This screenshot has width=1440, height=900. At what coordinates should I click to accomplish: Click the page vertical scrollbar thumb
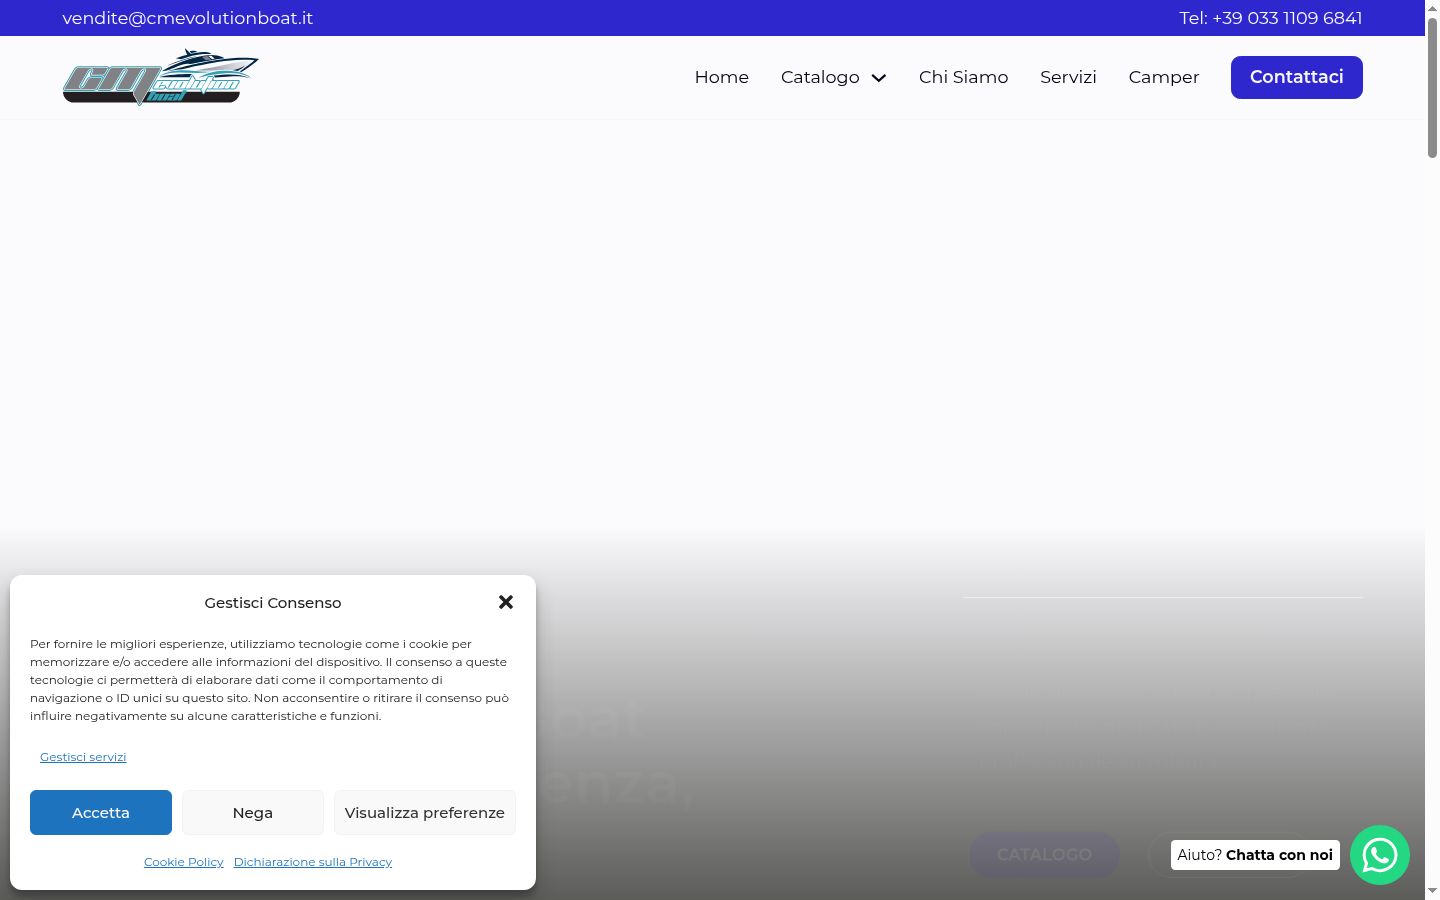1432,87
